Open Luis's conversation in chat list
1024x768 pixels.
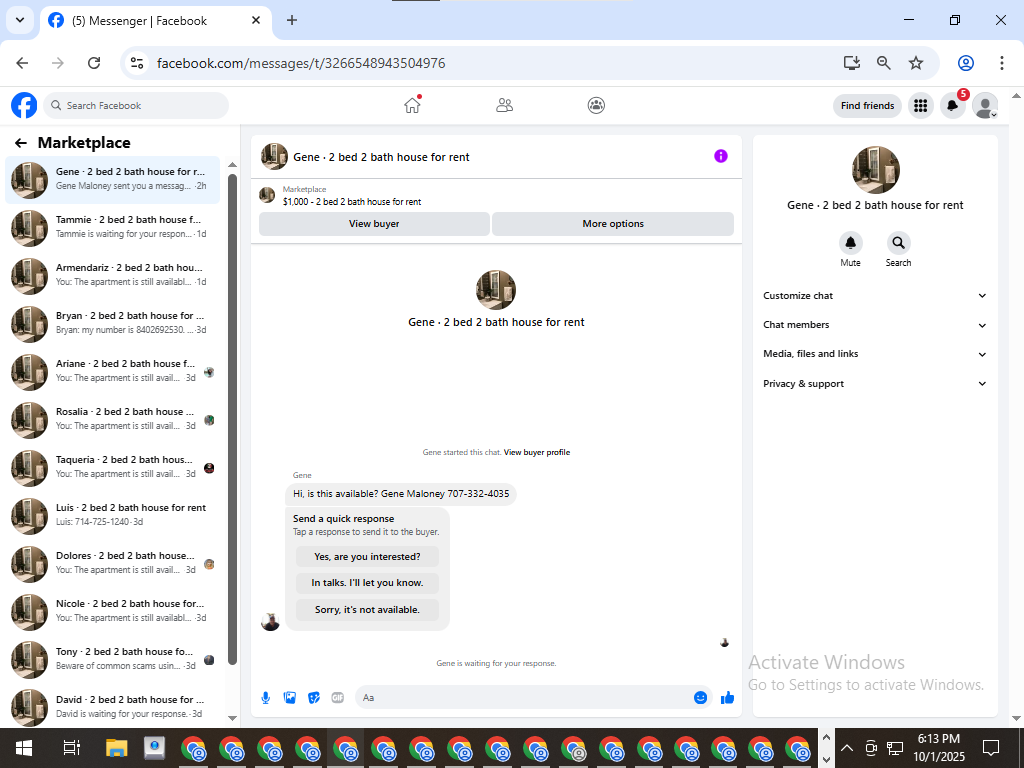[x=112, y=516]
